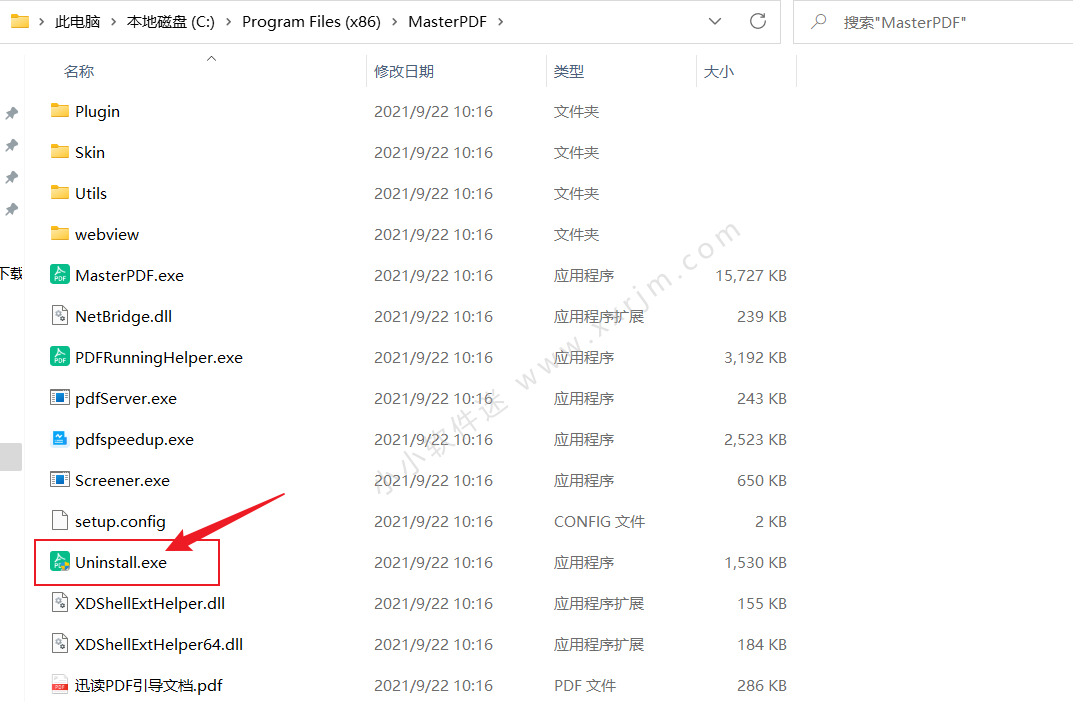Select the XDShellExtHelper64.dll icon

(x=60, y=644)
